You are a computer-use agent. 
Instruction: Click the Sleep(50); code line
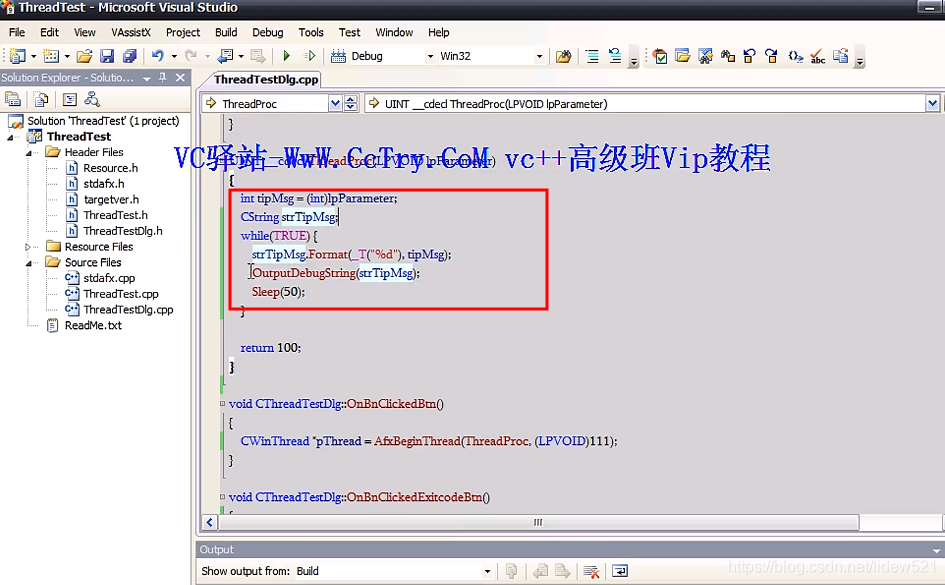point(278,292)
